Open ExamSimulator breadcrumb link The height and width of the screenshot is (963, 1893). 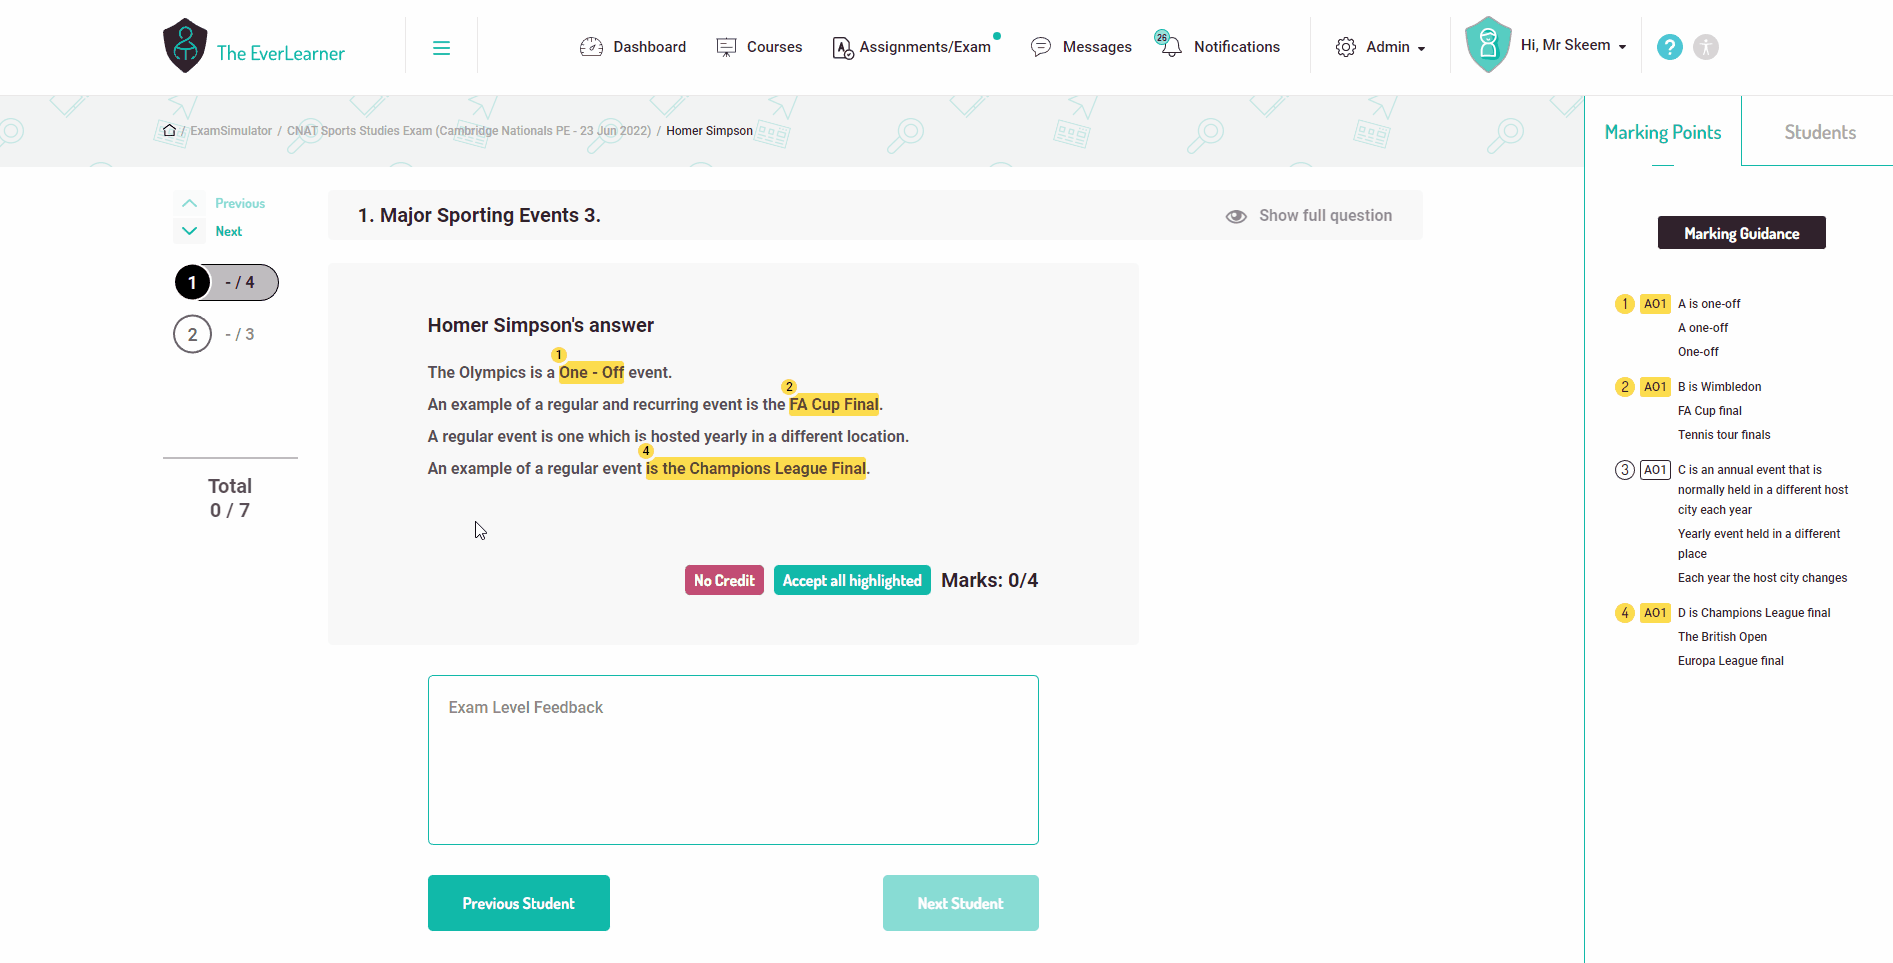click(231, 131)
